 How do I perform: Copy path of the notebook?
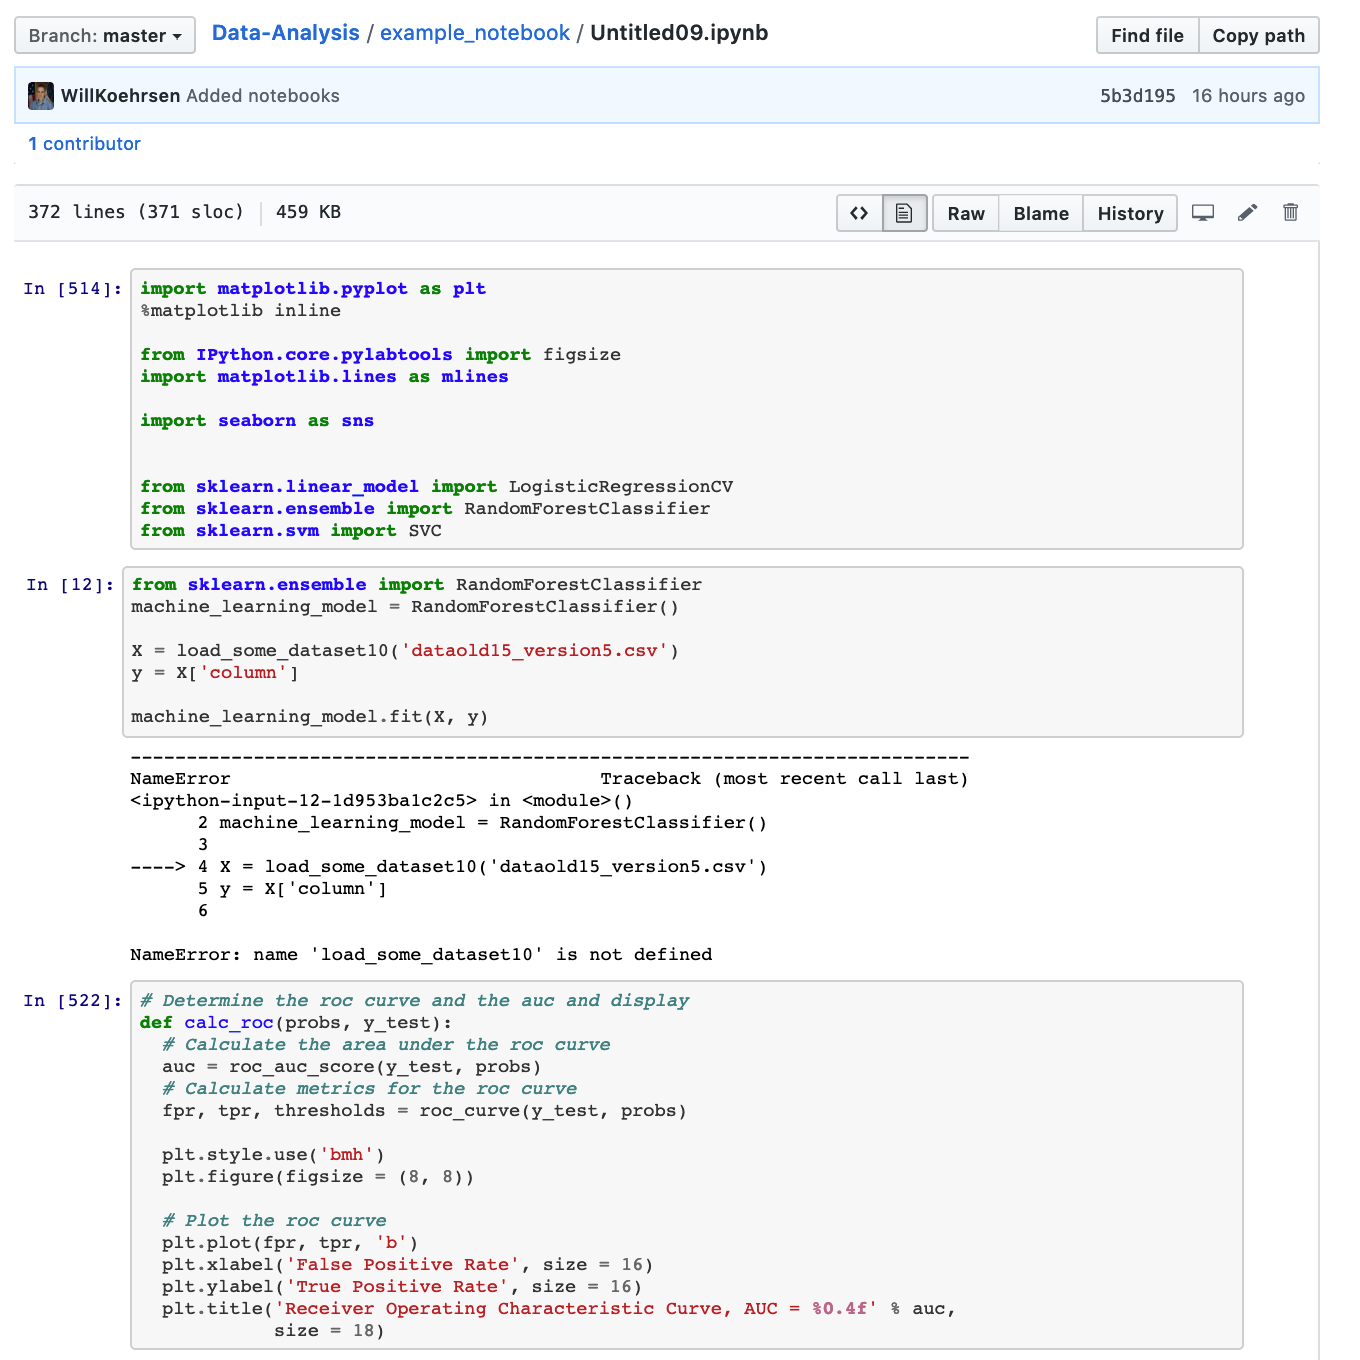(1258, 36)
